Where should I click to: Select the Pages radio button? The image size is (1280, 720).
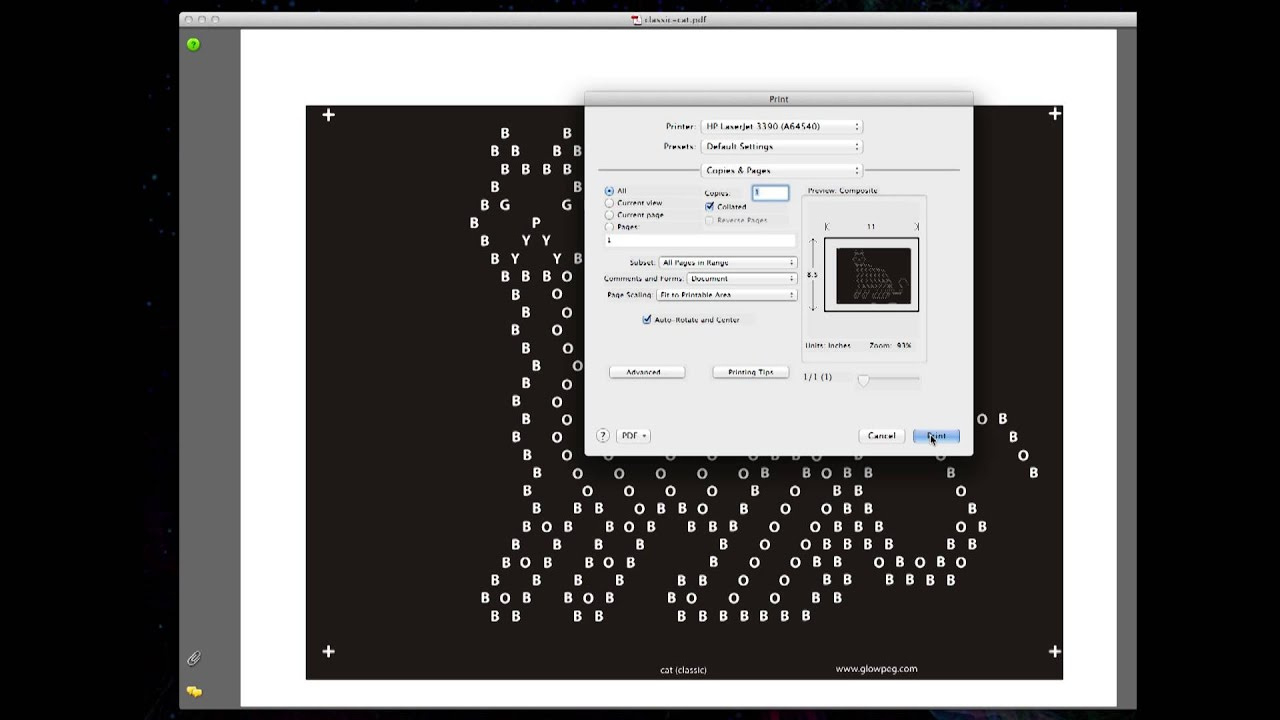click(610, 226)
